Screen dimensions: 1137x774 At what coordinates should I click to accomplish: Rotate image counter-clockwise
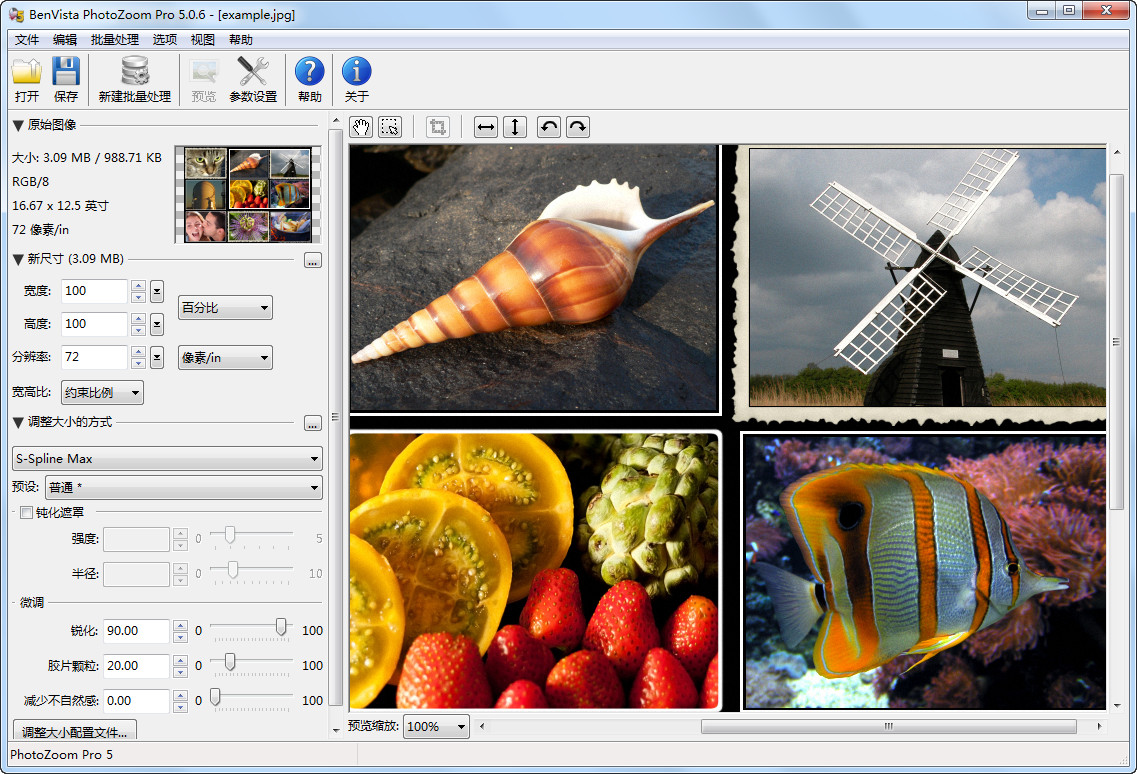(x=549, y=127)
